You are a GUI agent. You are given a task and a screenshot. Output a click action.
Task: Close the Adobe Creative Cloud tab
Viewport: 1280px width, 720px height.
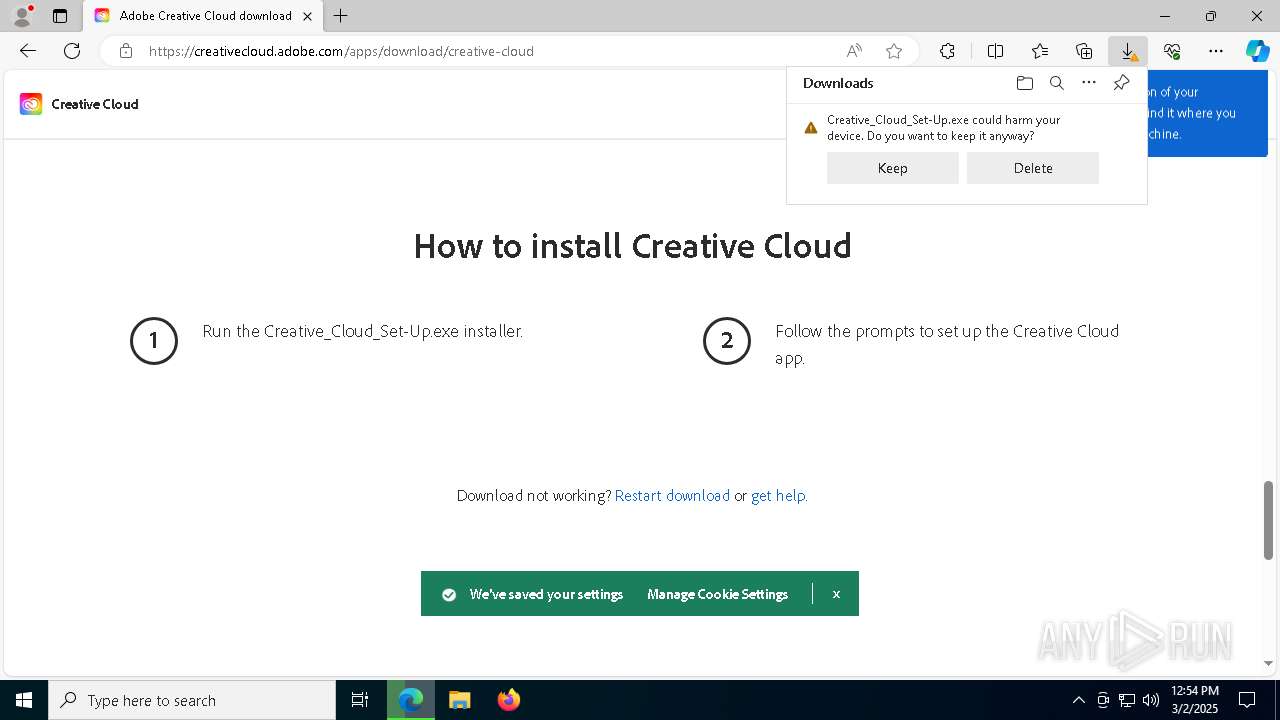(x=308, y=16)
